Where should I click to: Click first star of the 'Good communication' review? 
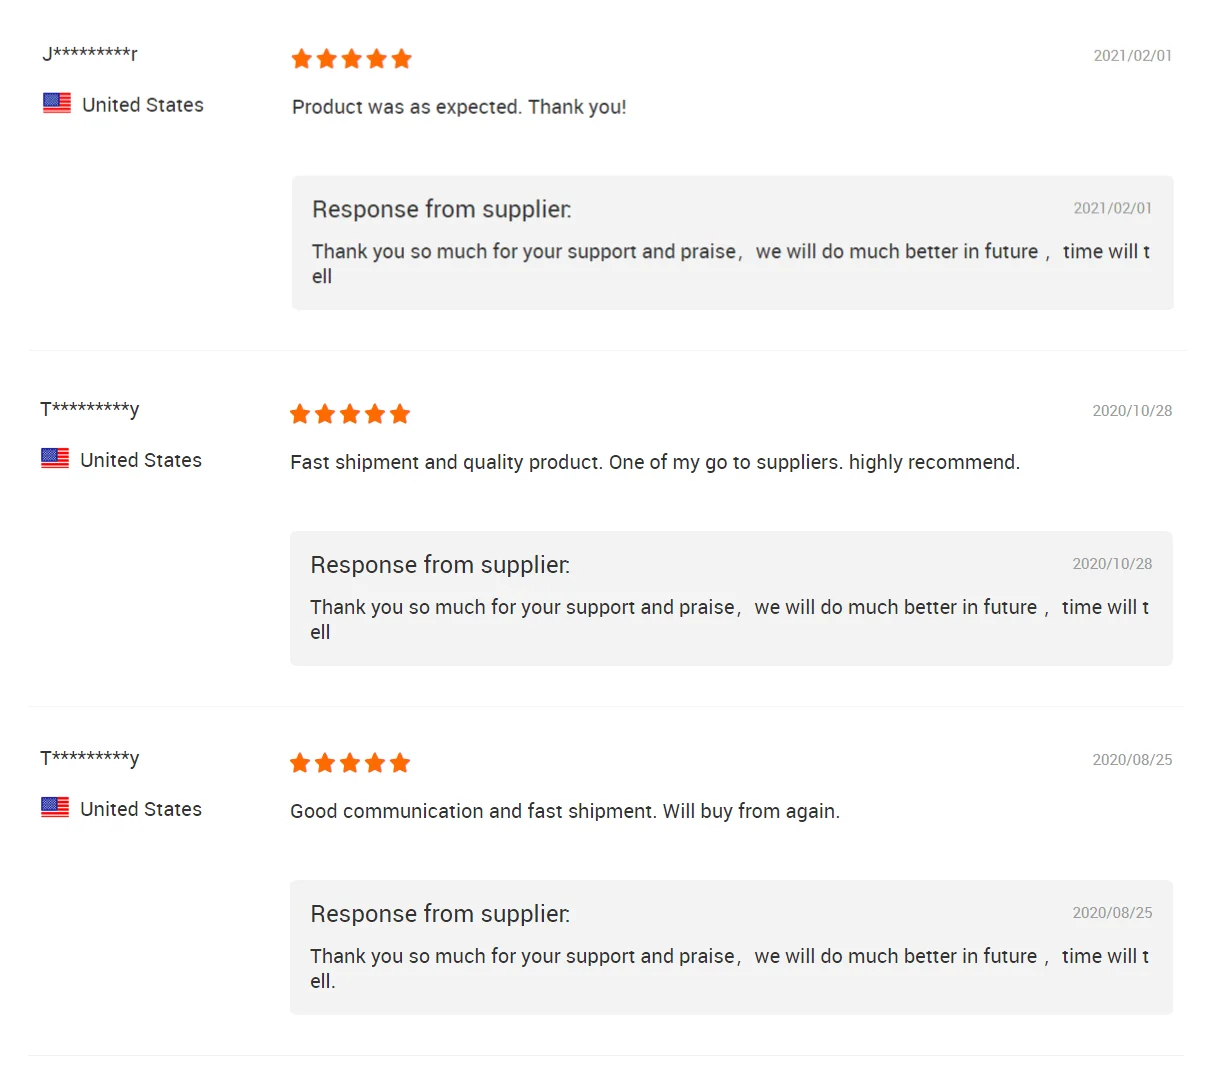[x=300, y=764]
